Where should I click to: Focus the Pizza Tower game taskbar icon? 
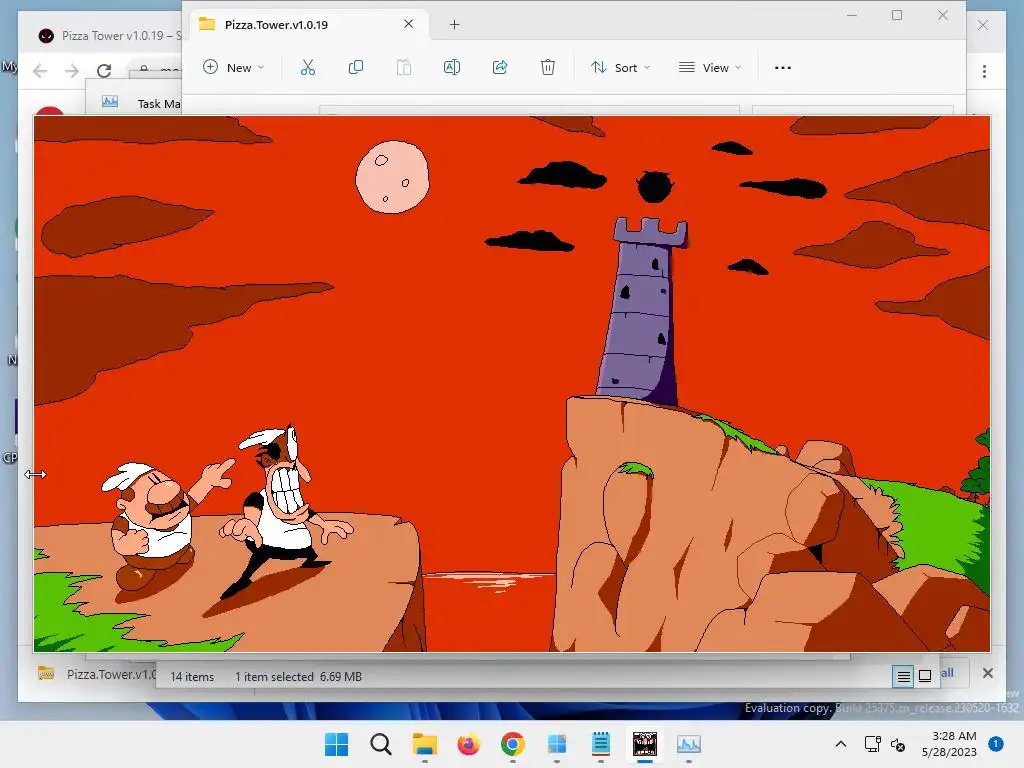coord(645,744)
